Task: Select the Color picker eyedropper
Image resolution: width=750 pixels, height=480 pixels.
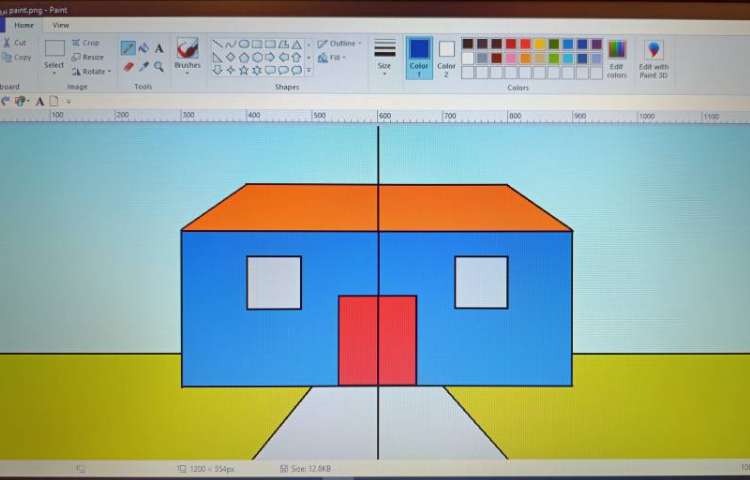Action: 144,67
